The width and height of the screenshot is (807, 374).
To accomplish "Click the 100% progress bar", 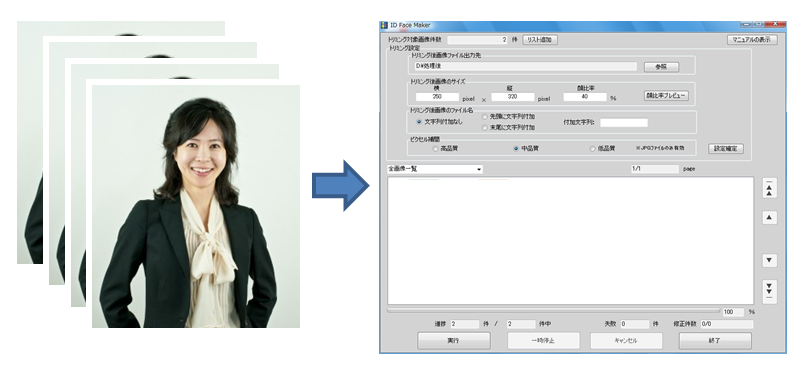I will pos(554,311).
